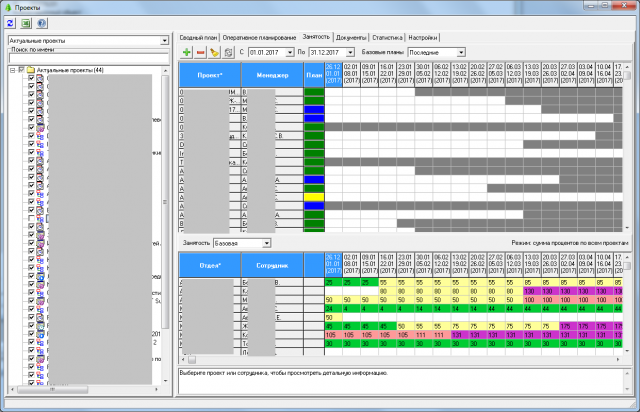This screenshot has height=412, width=640.
Task: Click the Сотрудник column header
Action: pyautogui.click(x=272, y=265)
